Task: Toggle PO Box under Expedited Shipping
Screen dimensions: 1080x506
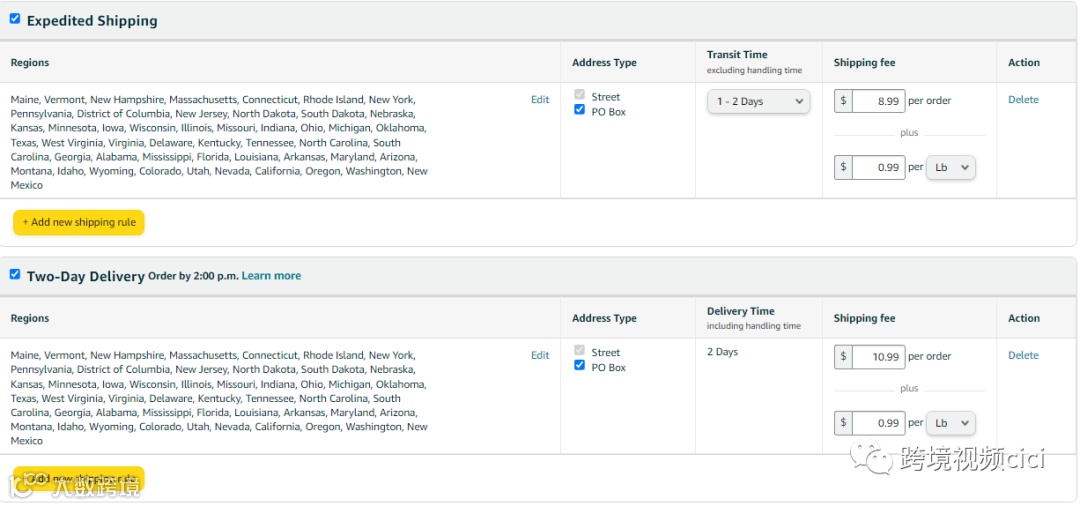Action: [x=580, y=111]
